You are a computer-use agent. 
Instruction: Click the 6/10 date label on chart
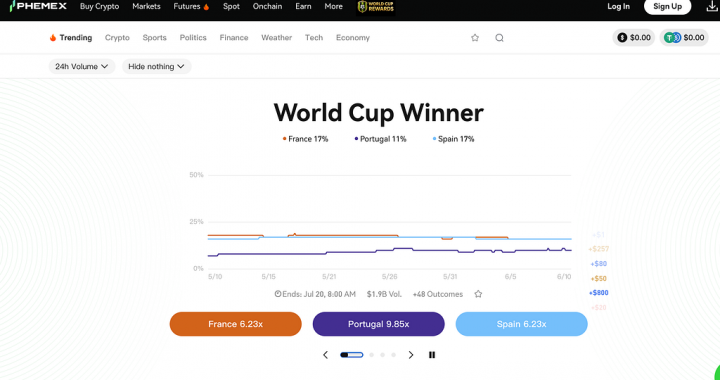click(x=564, y=277)
